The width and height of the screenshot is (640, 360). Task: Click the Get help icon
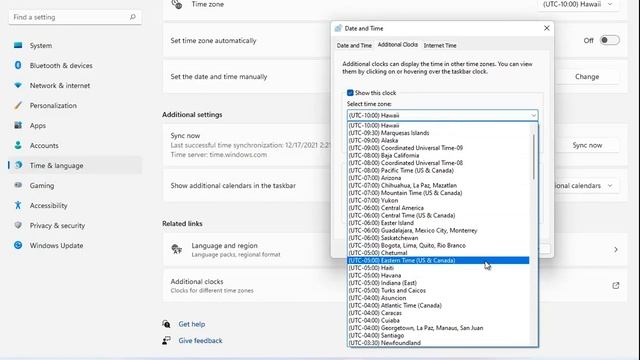coord(166,324)
